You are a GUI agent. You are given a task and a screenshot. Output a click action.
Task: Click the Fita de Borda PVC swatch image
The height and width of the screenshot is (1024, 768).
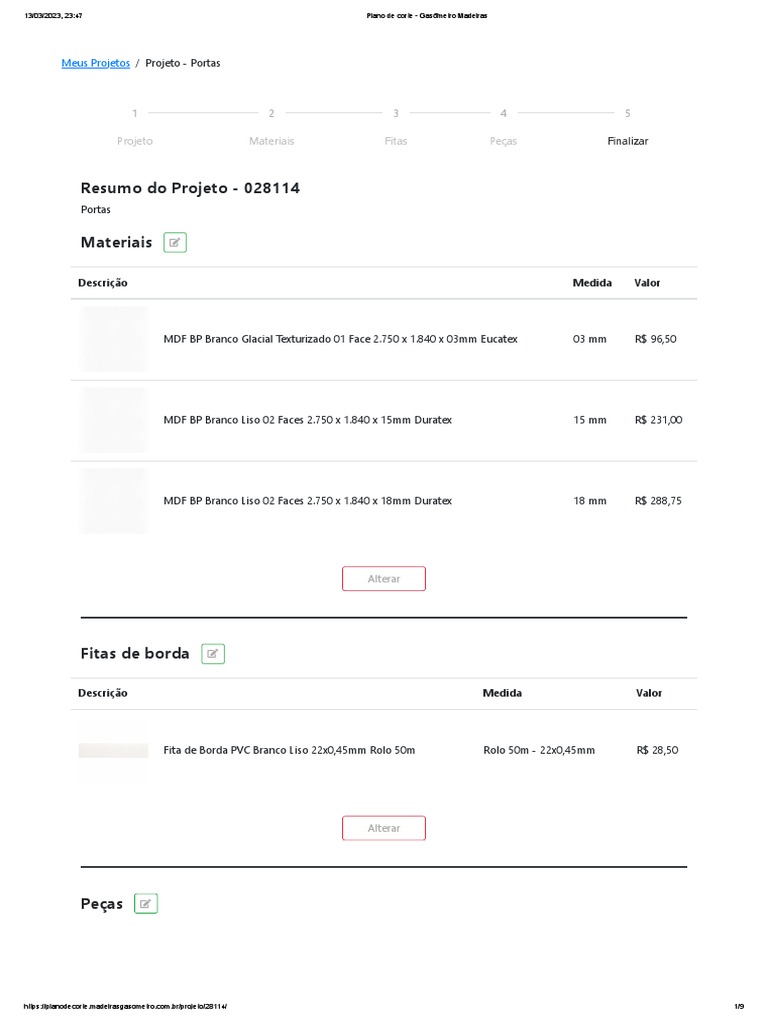tap(114, 750)
